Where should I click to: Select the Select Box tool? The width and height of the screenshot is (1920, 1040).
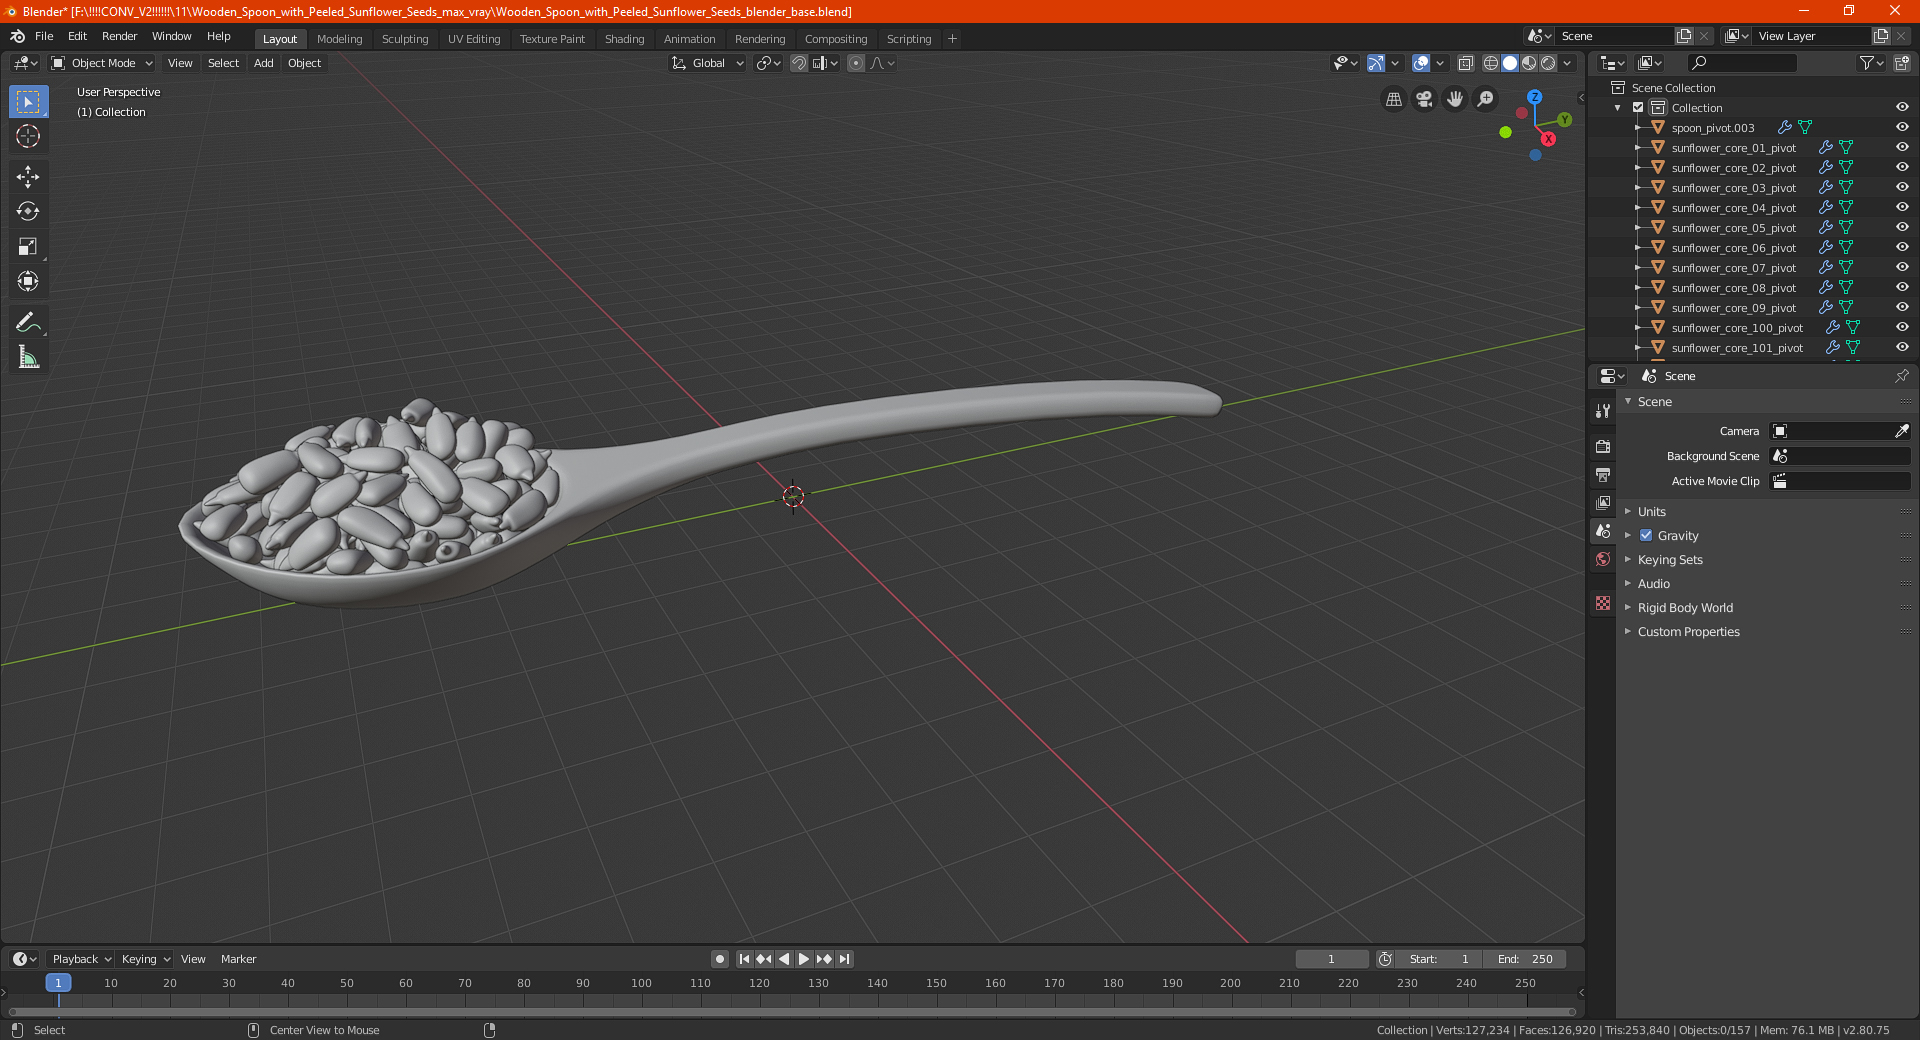pos(28,102)
